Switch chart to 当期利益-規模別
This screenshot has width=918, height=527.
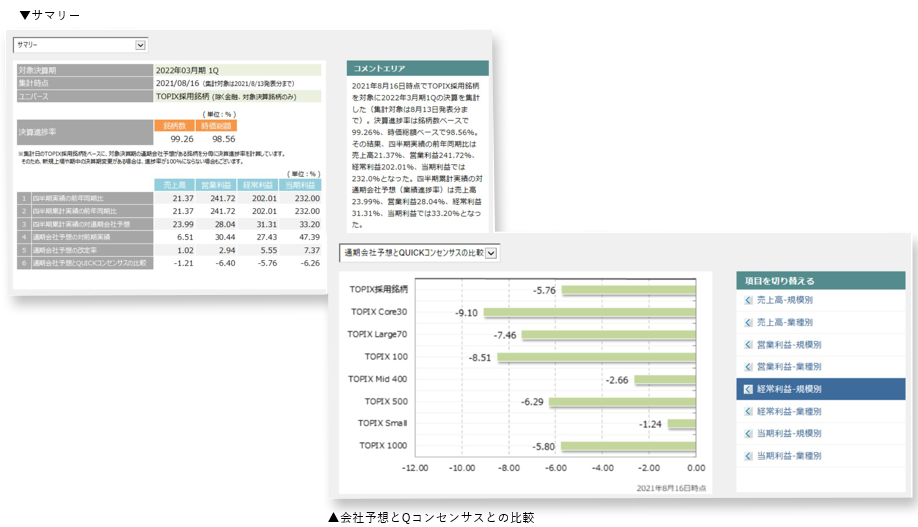point(789,433)
